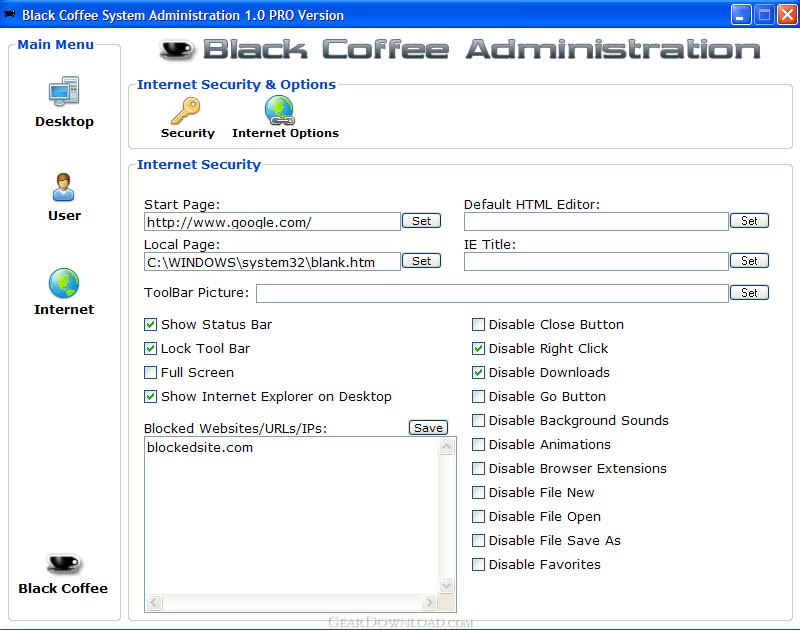800x630 pixels.
Task: Click inside the Blocked Websites text area
Action: click(292, 515)
